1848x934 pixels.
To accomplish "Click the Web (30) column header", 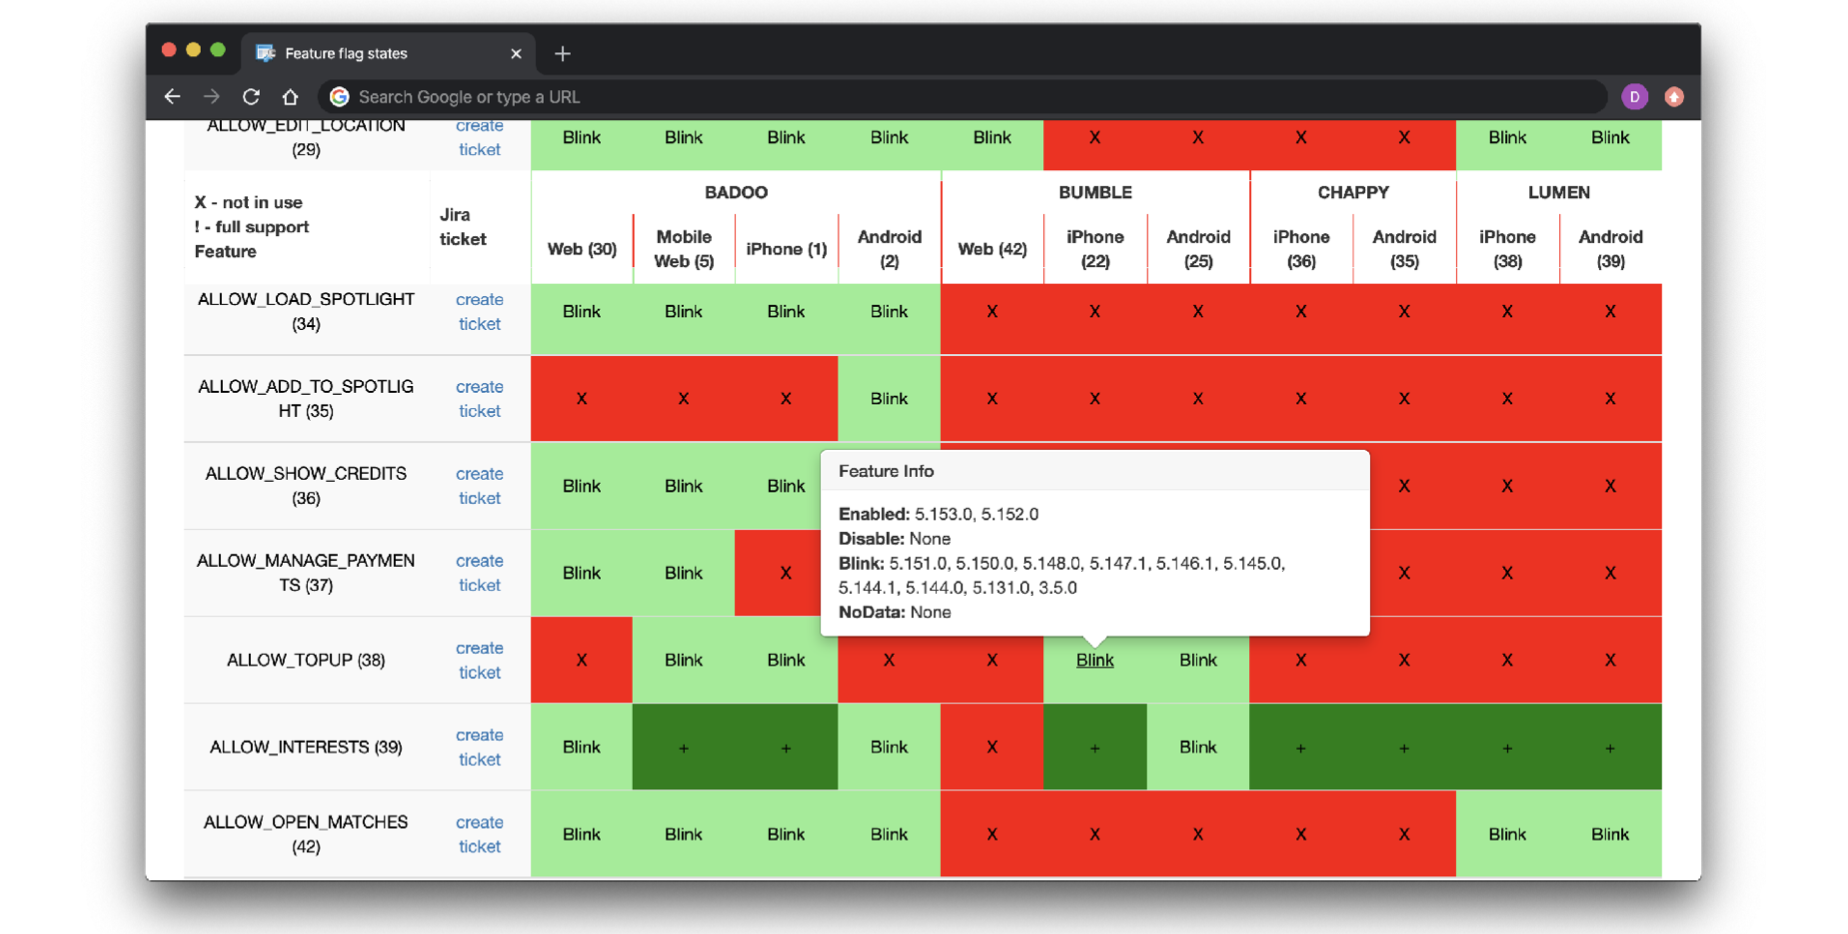I will (x=582, y=249).
